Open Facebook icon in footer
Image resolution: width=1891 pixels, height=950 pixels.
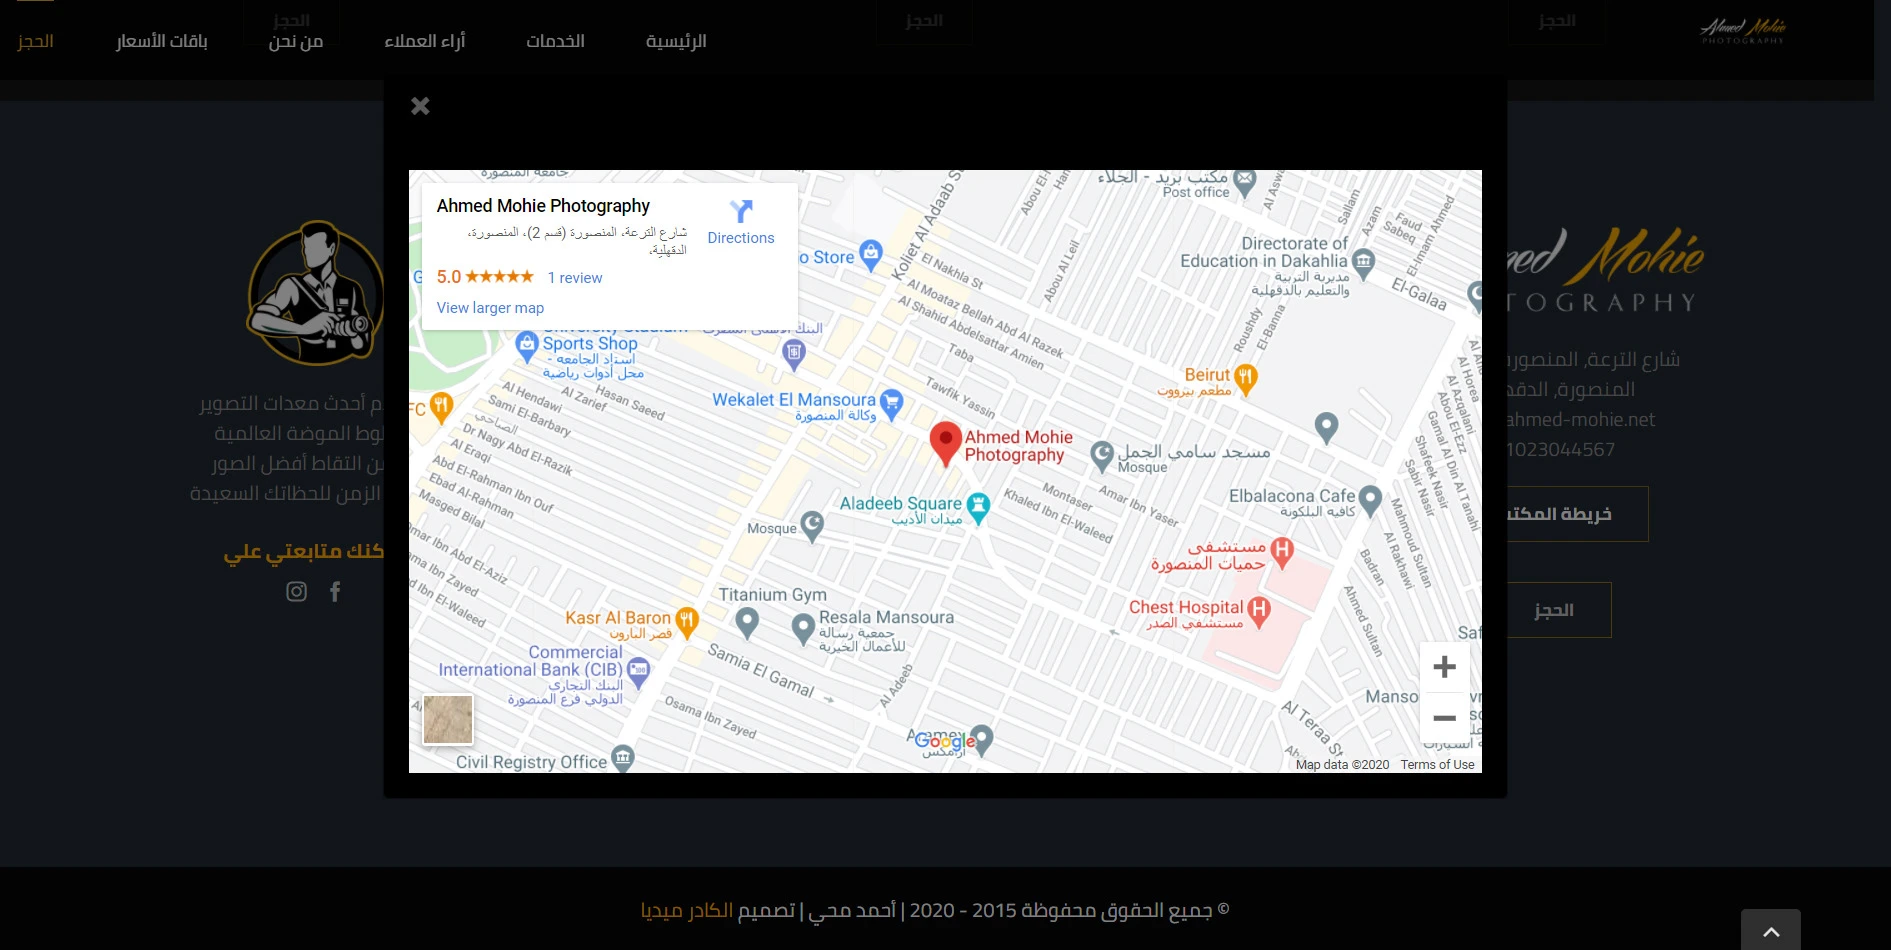[x=335, y=592]
